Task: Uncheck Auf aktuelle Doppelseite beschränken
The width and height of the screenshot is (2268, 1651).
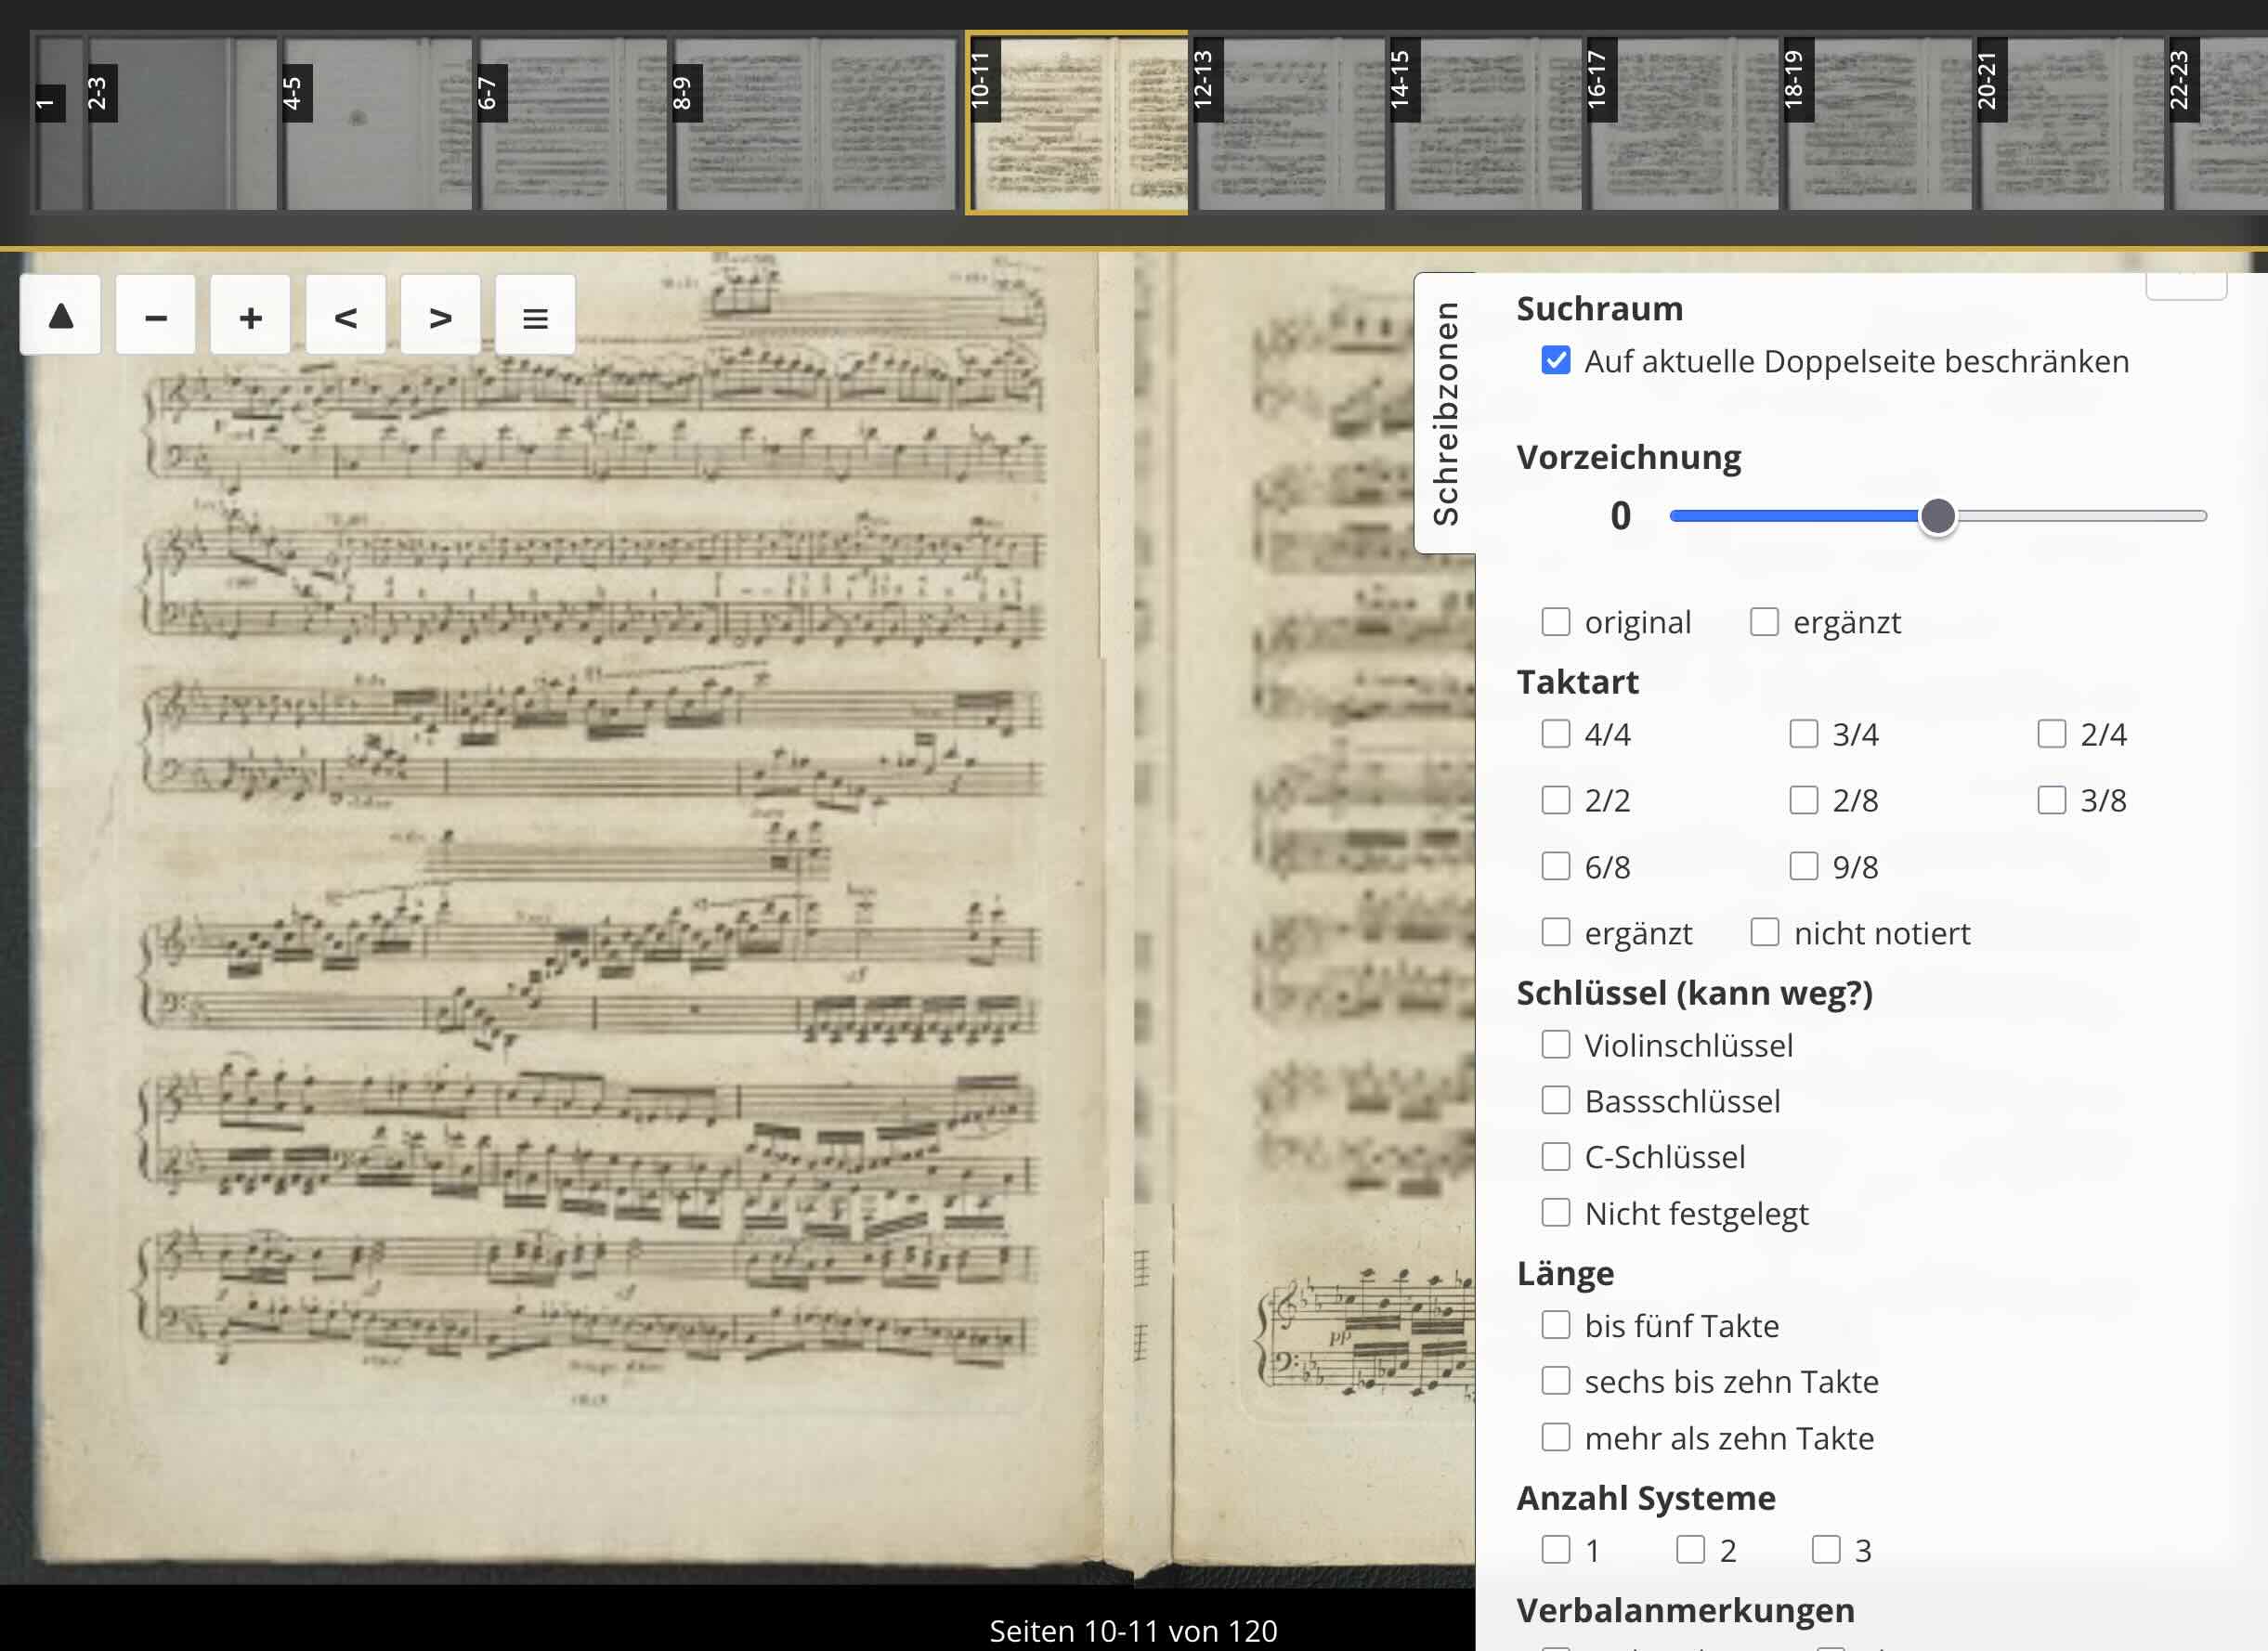Action: [1556, 360]
